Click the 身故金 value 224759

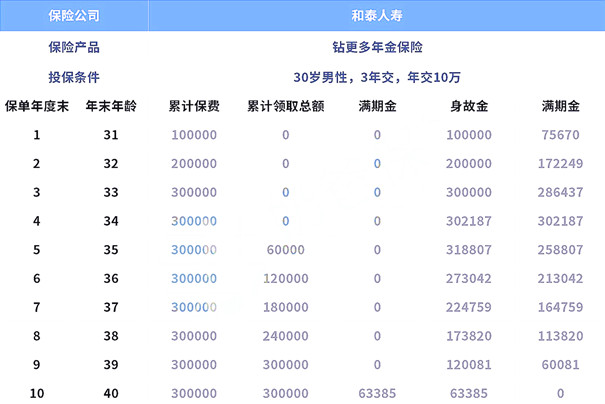click(469, 307)
